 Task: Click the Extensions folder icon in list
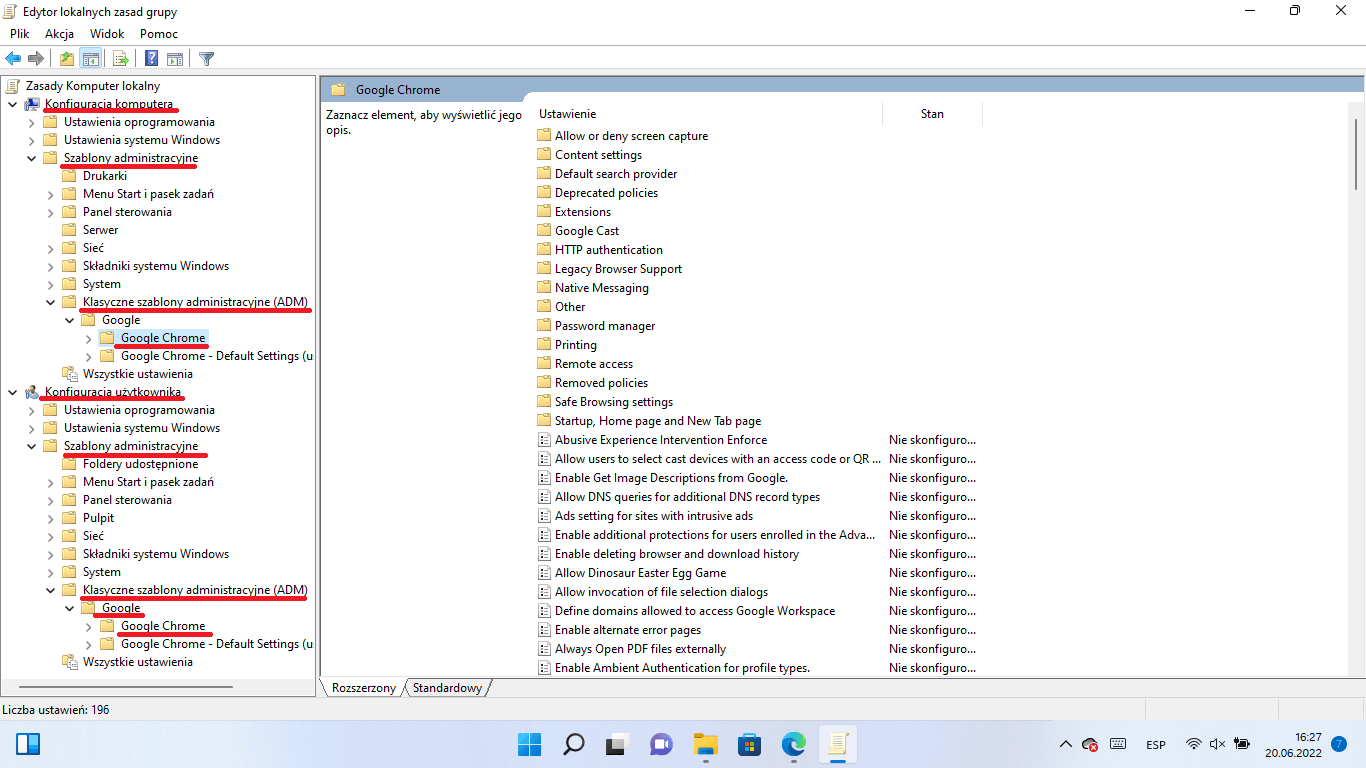pyautogui.click(x=544, y=211)
